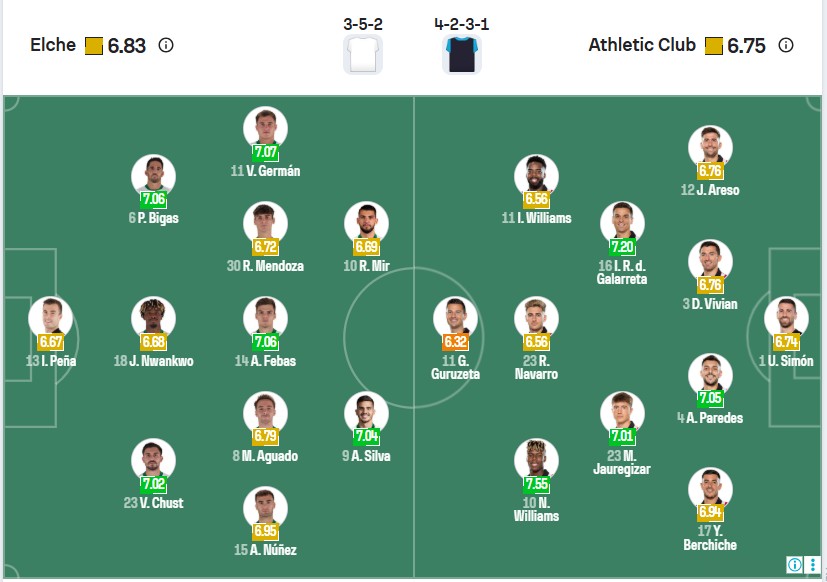Click A. Silva's player photo
Screen dimensions: 827x582
[366, 413]
